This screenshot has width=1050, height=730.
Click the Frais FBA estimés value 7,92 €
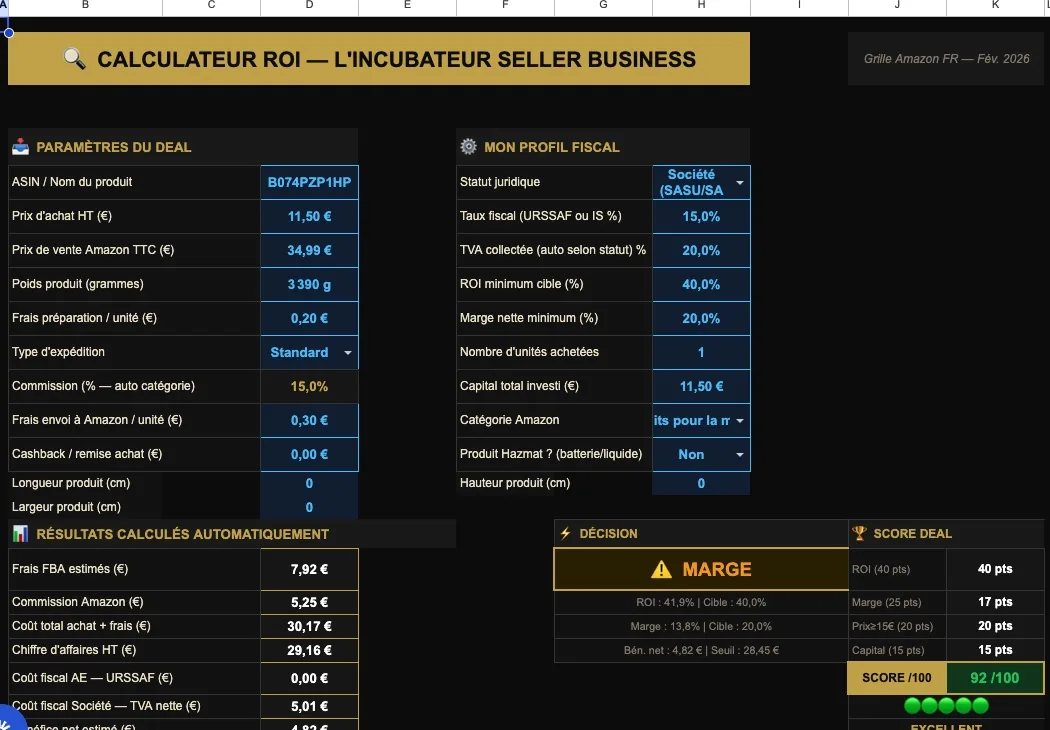[x=309, y=569]
